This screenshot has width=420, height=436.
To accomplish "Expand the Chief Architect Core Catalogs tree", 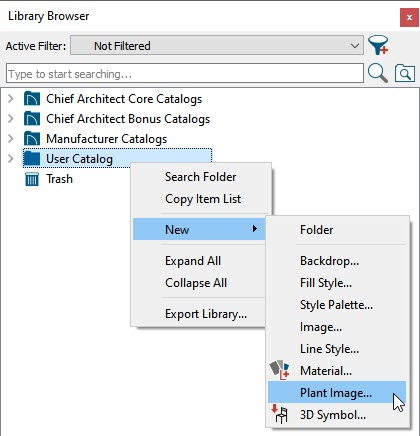I will point(11,99).
